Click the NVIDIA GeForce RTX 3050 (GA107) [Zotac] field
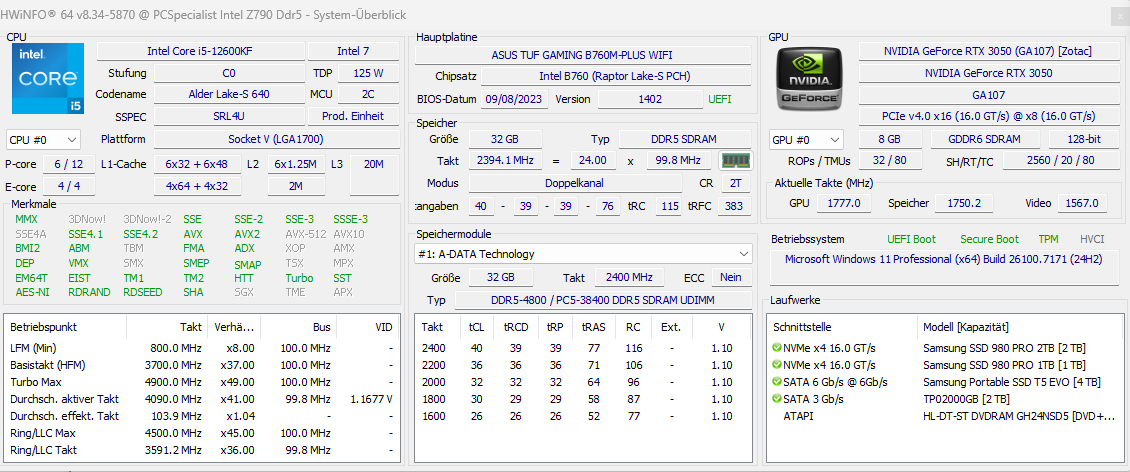Image resolution: width=1130 pixels, height=472 pixels. (987, 51)
